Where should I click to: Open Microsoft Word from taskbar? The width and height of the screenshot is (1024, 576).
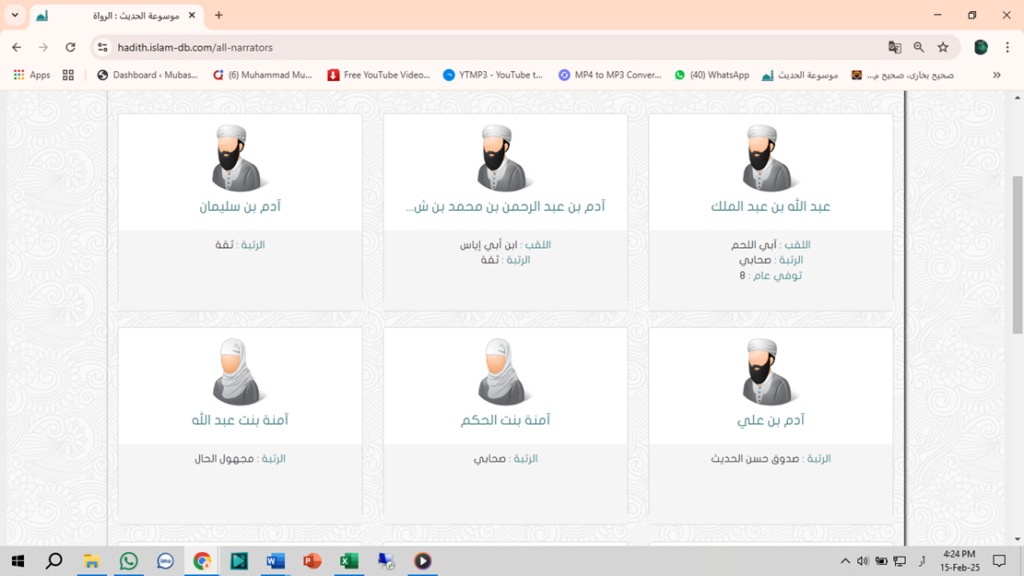276,561
